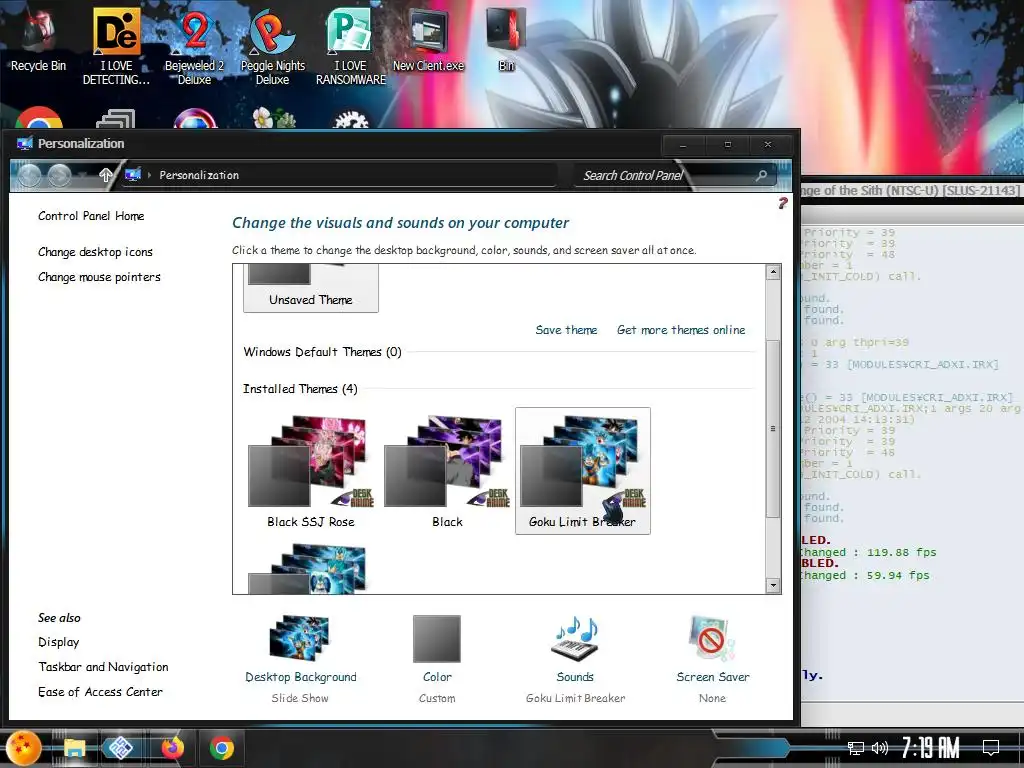The image size is (1024, 768).
Task: Open Ease of Access Center link
Action: coord(100,692)
